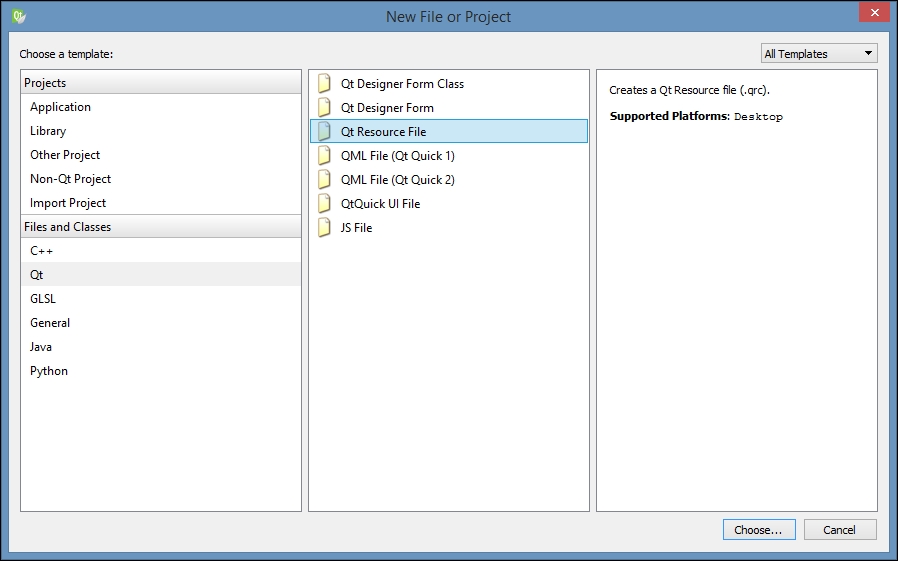
Task: Open the All Templates dropdown
Action: (x=819, y=53)
